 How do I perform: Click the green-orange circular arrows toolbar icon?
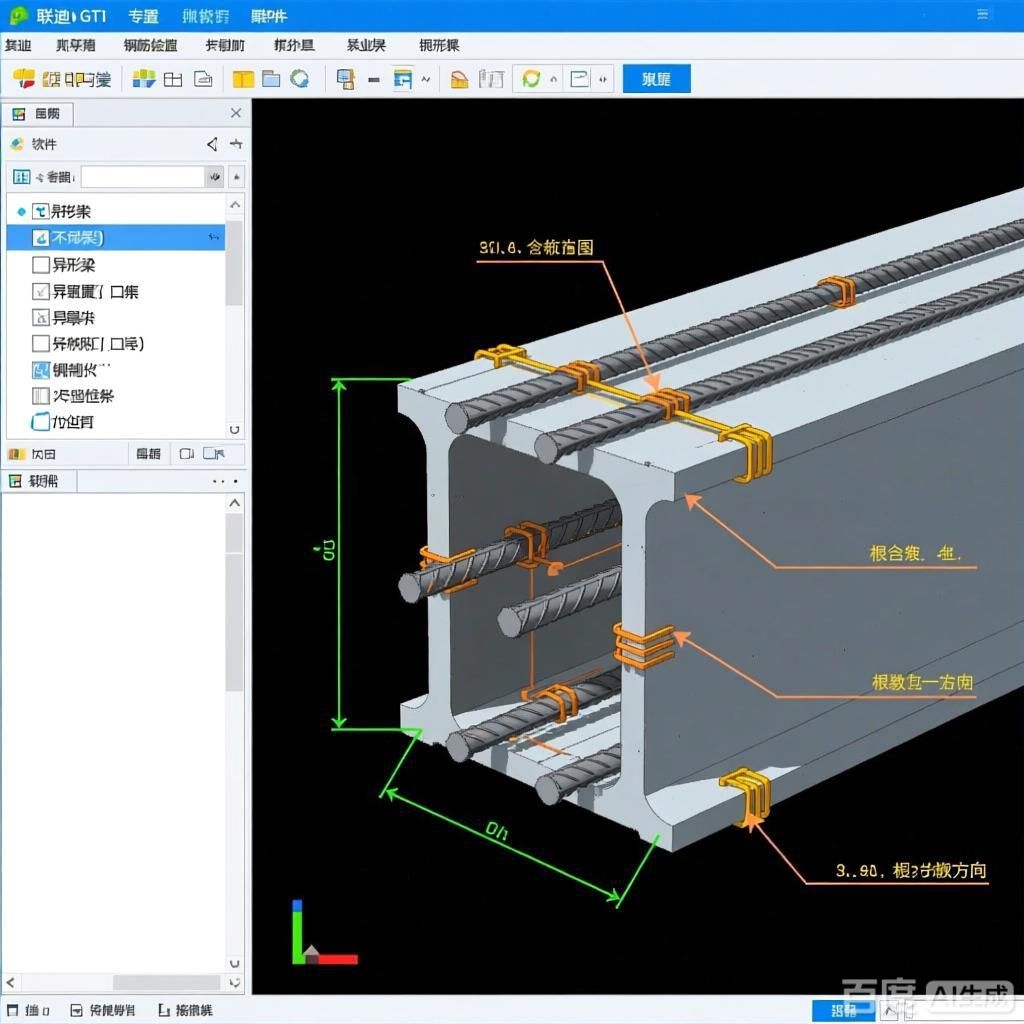pyautogui.click(x=531, y=79)
